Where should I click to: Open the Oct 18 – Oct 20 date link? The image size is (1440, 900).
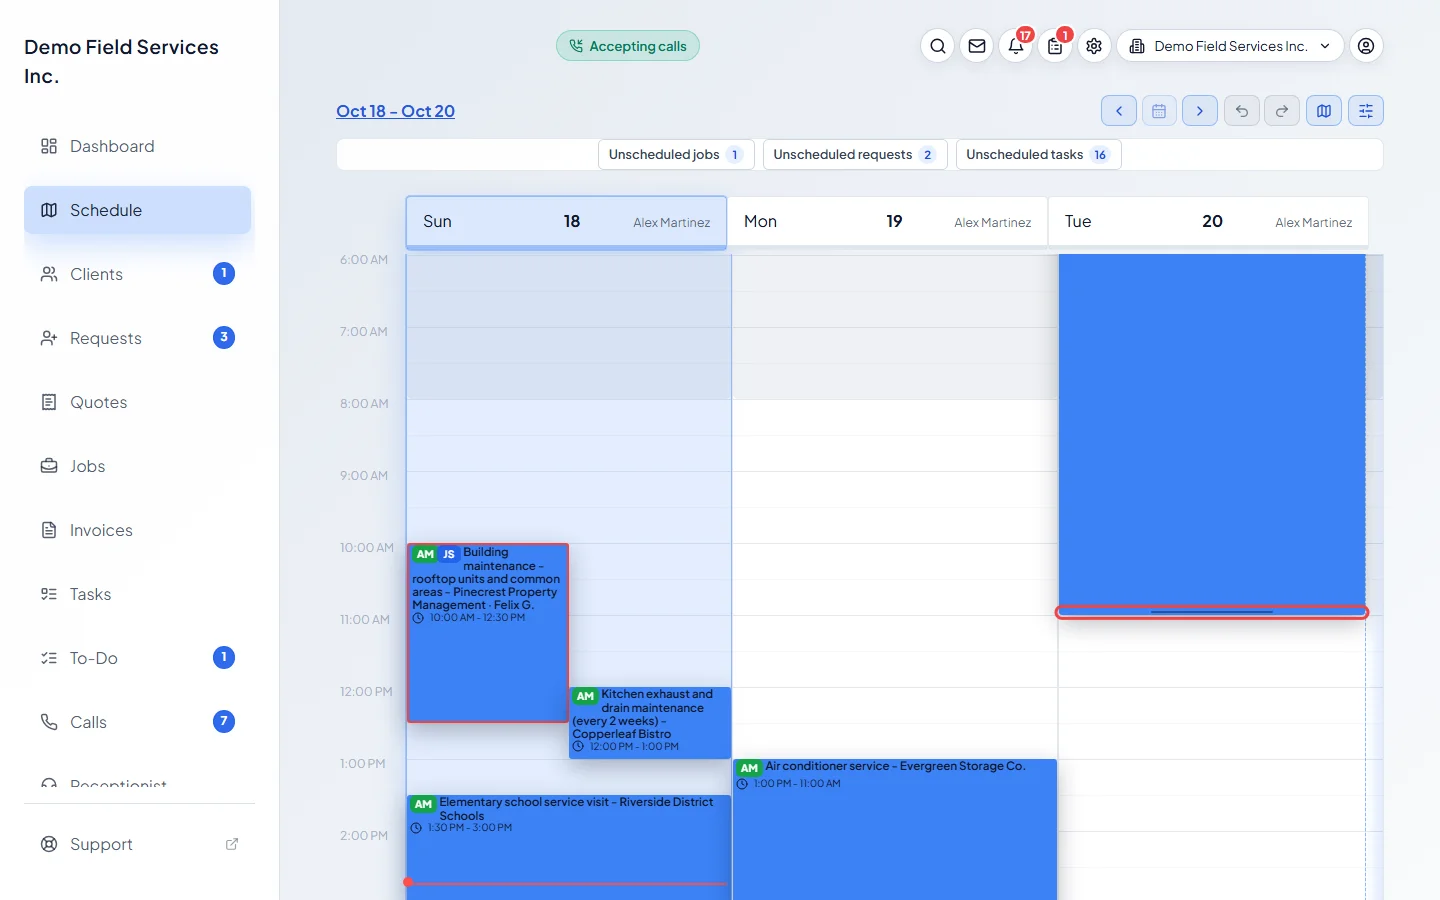click(x=395, y=111)
